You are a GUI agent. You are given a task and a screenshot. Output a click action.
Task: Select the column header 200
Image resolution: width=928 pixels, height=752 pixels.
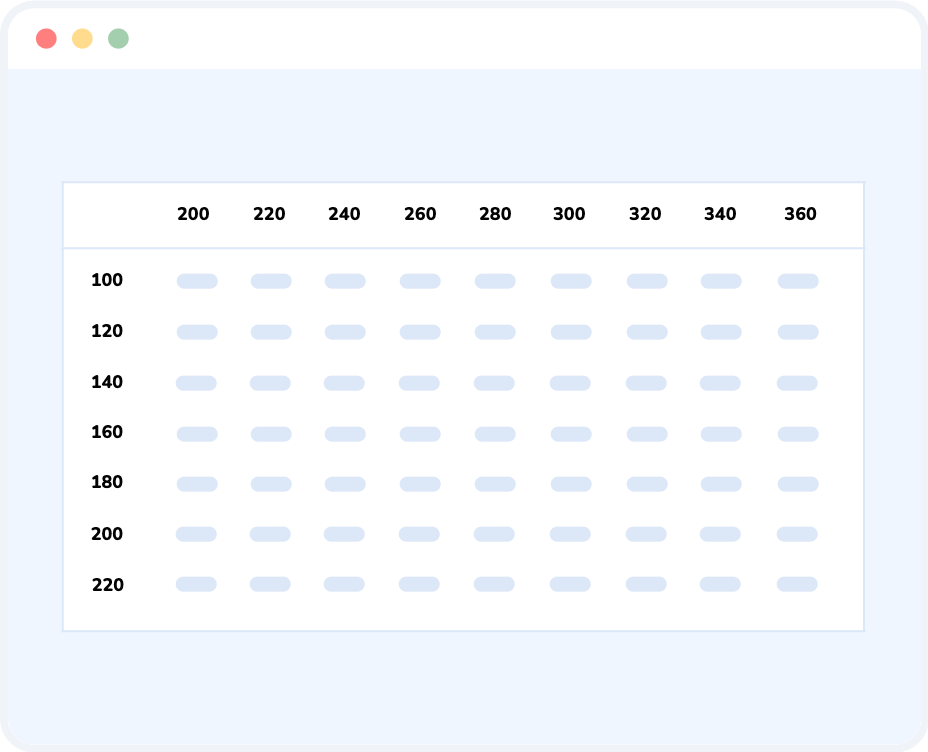click(x=194, y=214)
